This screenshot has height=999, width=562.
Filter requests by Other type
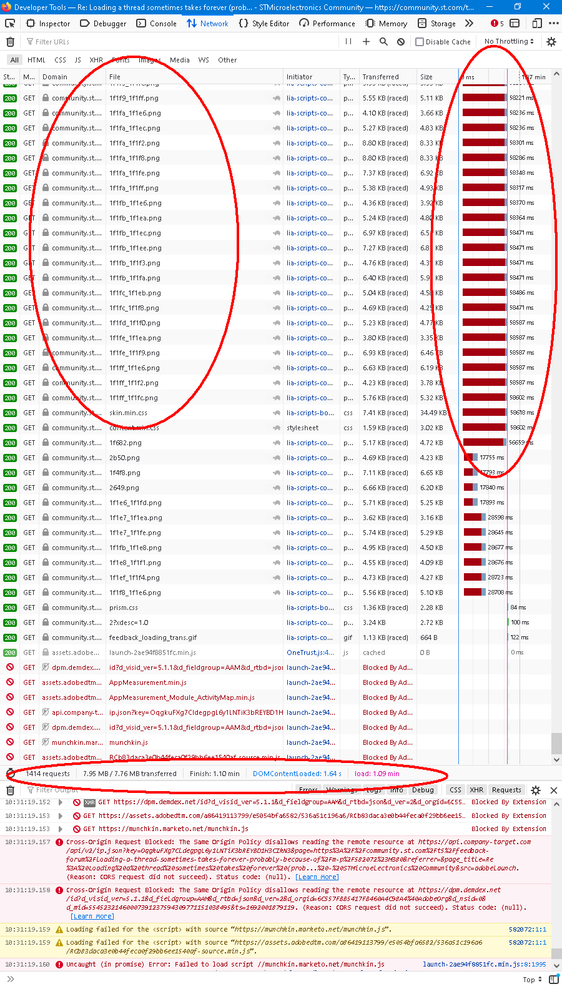point(227,60)
